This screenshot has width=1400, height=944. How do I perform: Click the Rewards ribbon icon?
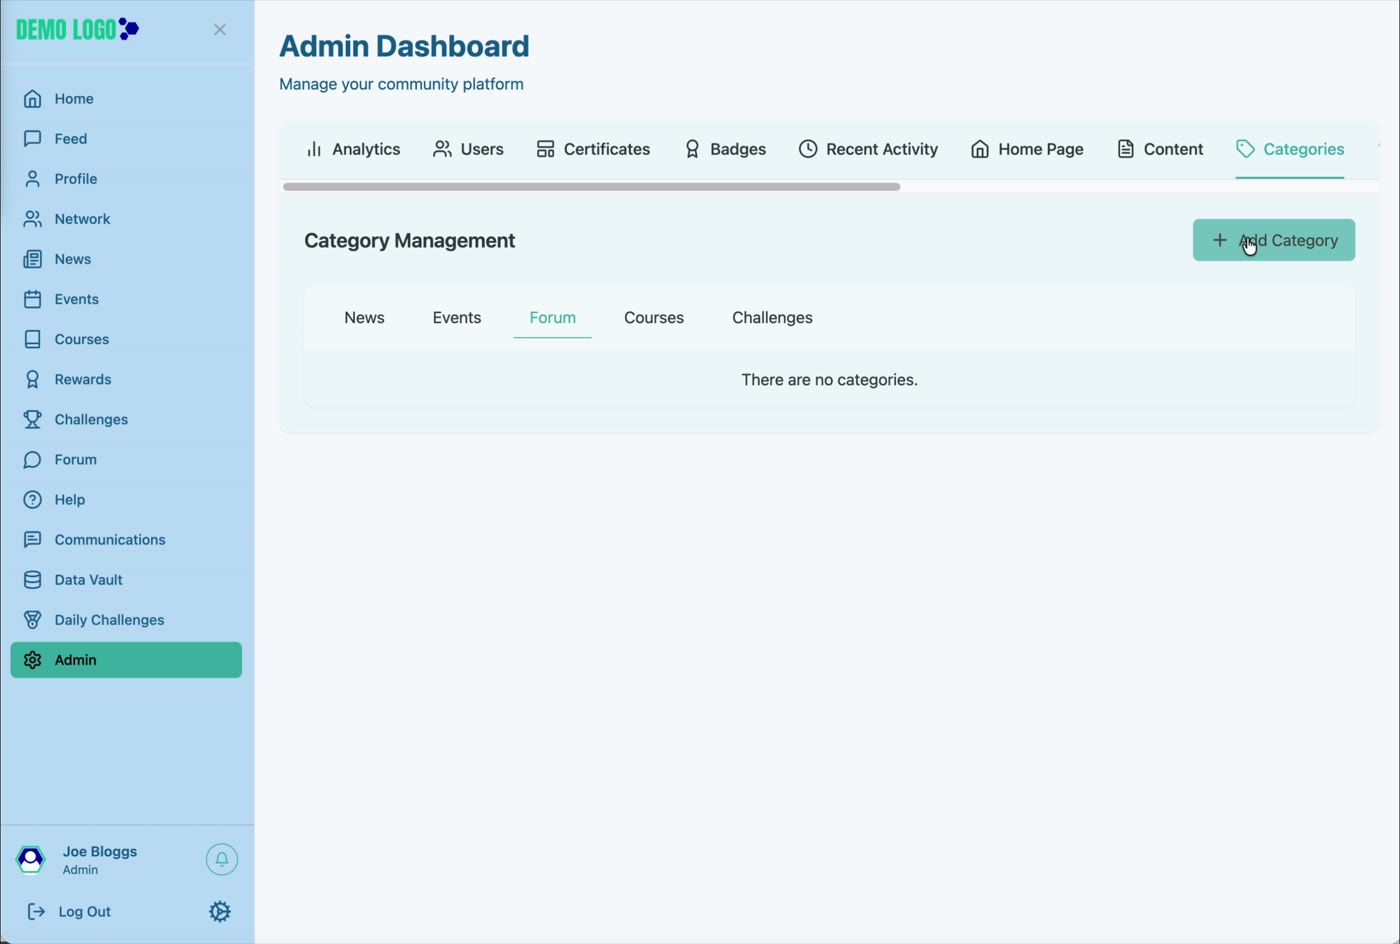click(33, 379)
